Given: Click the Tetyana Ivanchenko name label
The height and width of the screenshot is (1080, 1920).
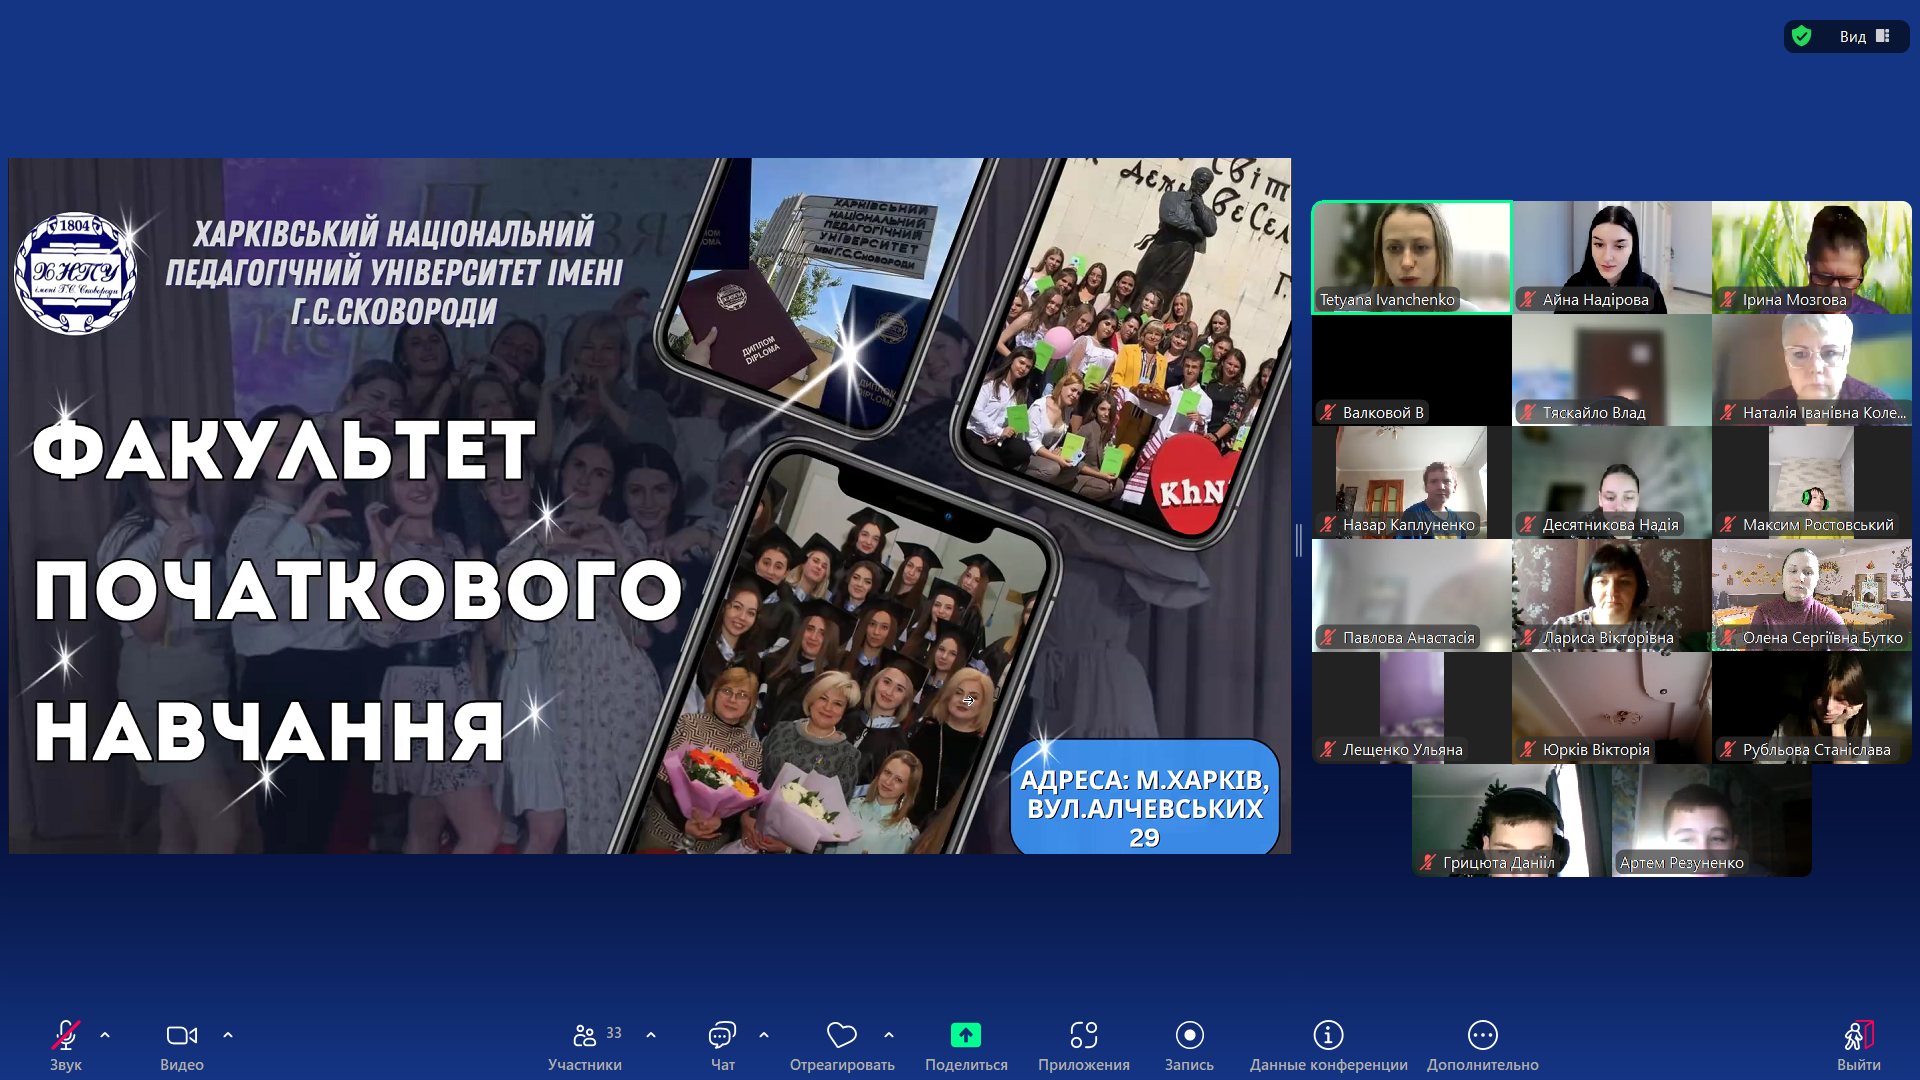Looking at the screenshot, I should [x=1387, y=300].
